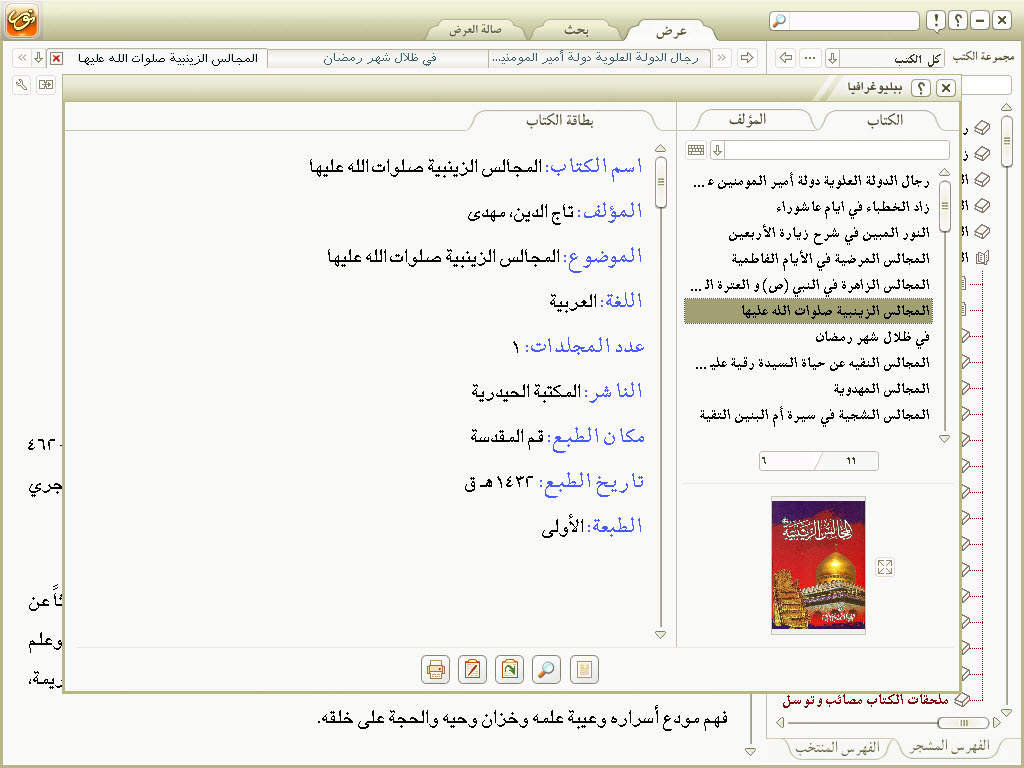
Task: Switch to the المؤلف tab
Action: 748,119
